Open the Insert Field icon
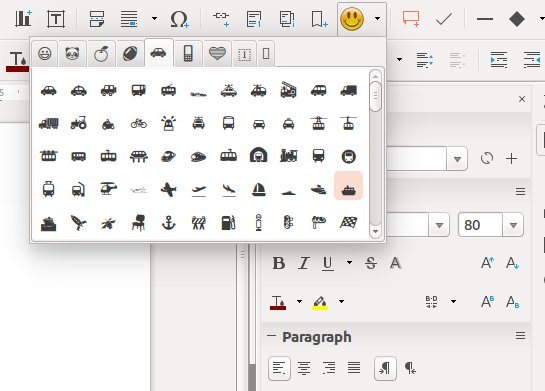 [129, 19]
